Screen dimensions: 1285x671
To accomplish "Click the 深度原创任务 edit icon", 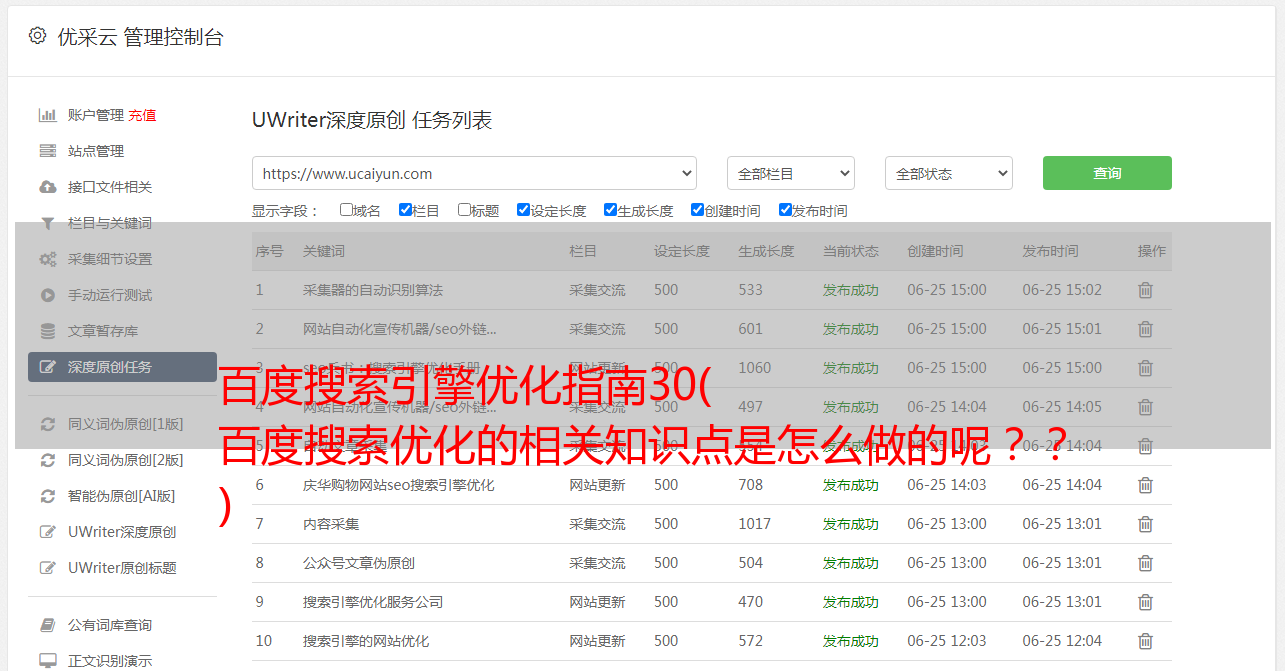I will 47,367.
